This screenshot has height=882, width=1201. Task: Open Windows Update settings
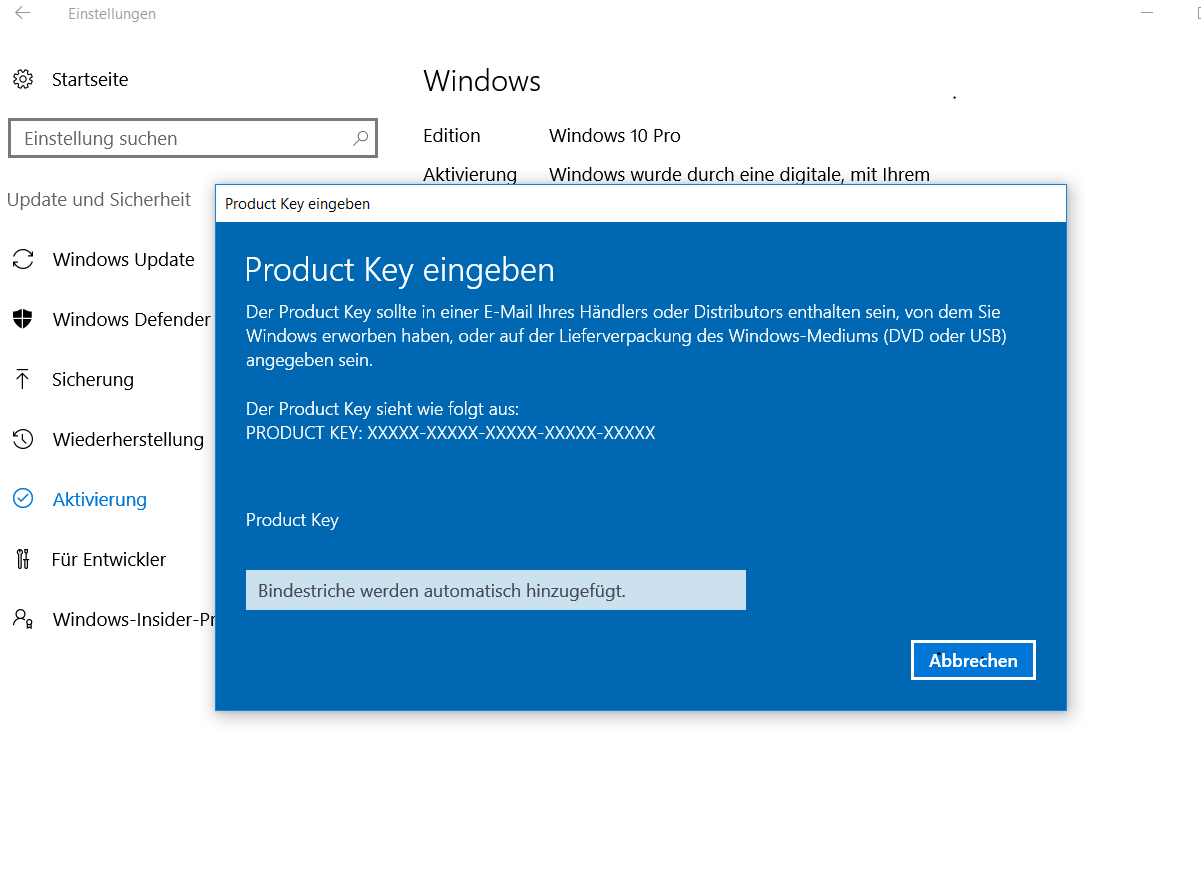pos(123,259)
